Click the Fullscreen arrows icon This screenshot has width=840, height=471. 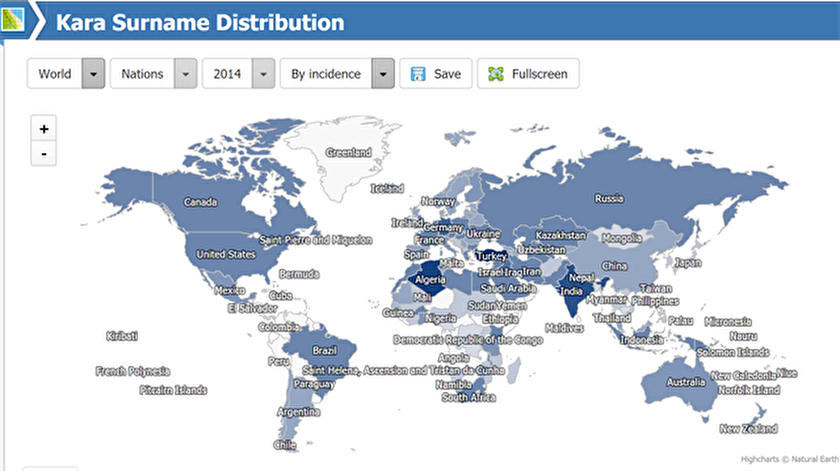point(496,74)
